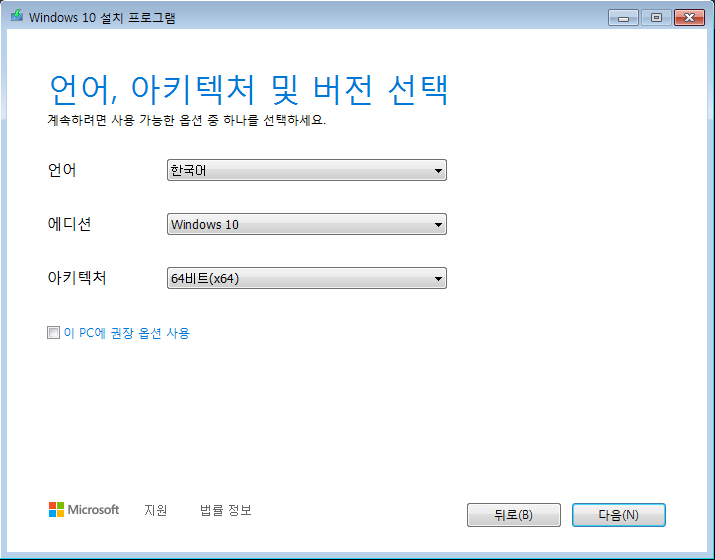The width and height of the screenshot is (715, 560).
Task: Click the 다음(N) button
Action: coord(619,515)
